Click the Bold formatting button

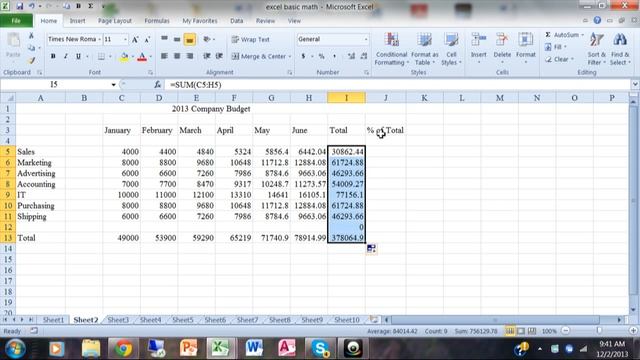point(53,56)
